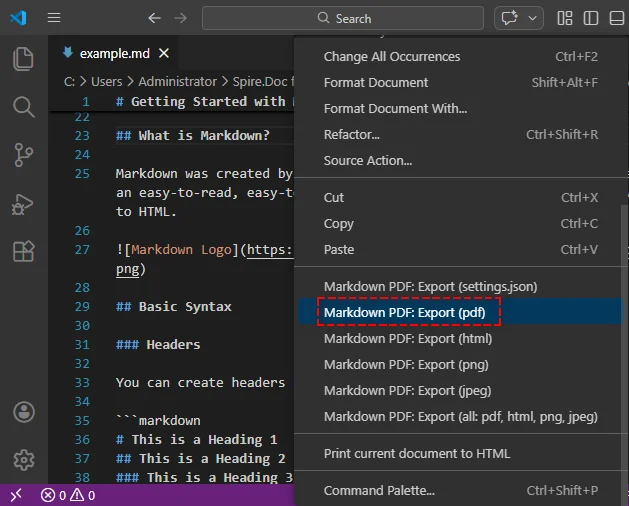Choose Markdown PDF: Export (pdf)

(461, 312)
